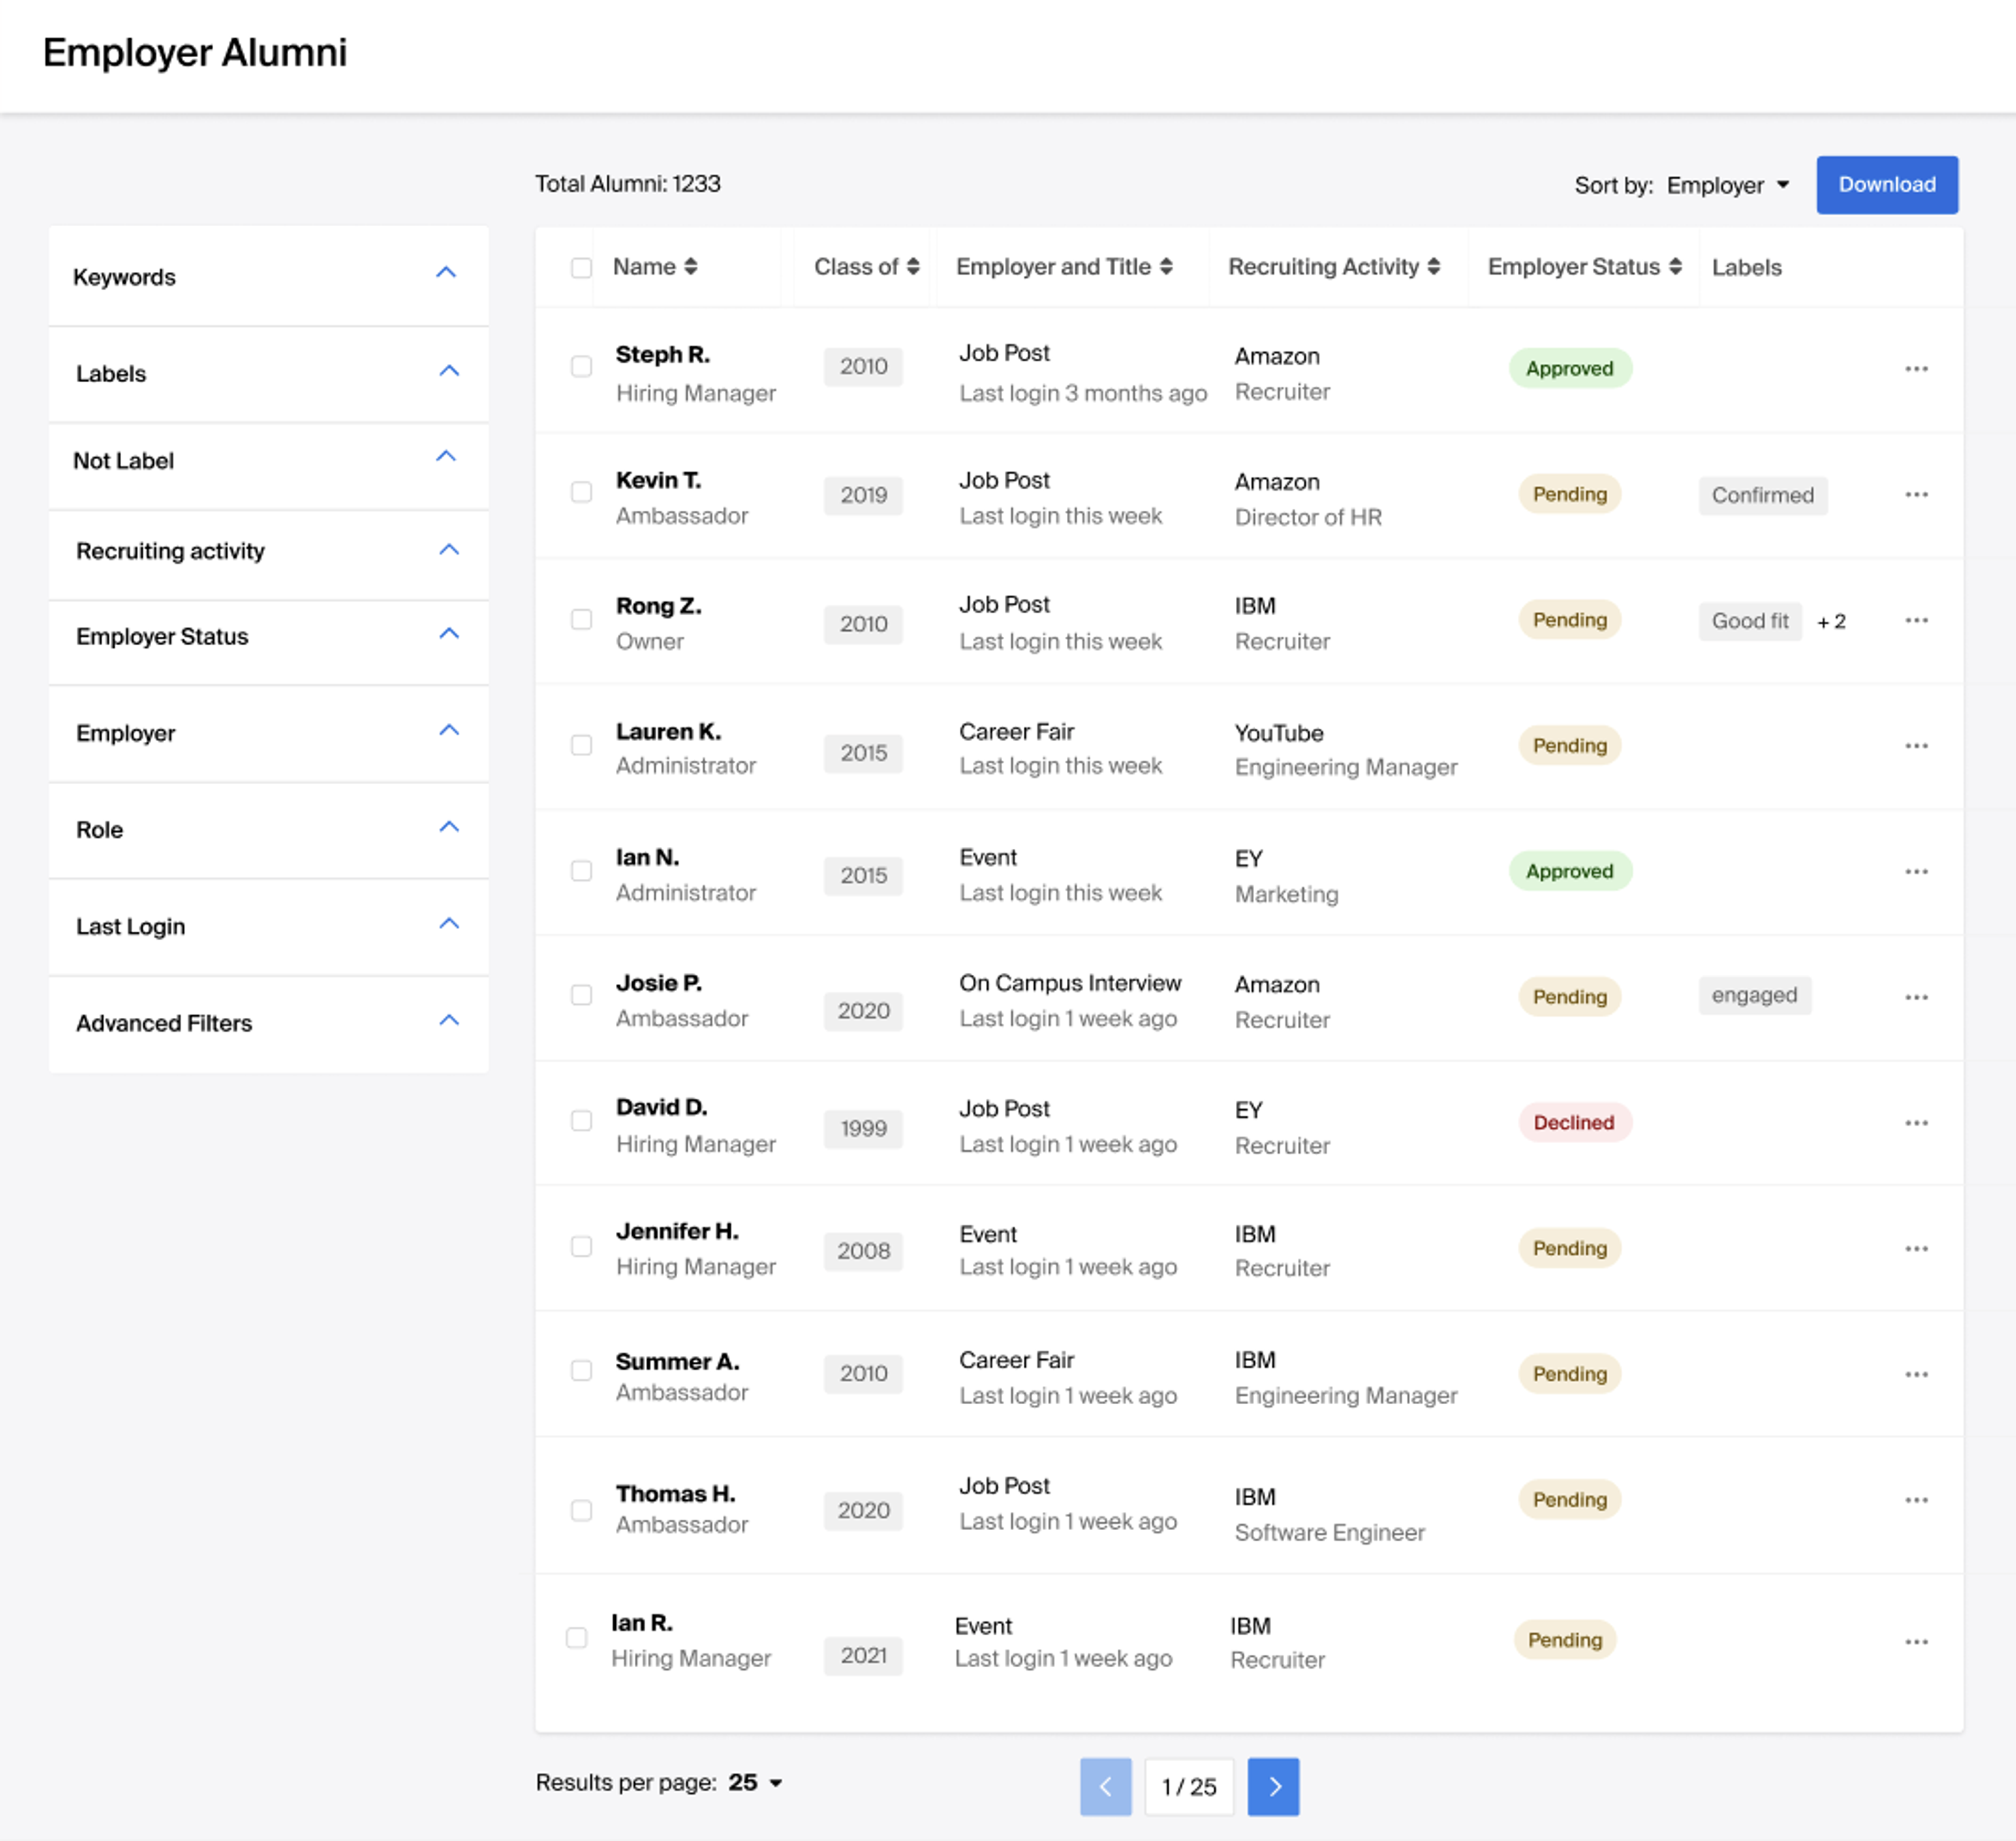
Task: Collapse the Keywords filter section
Action: (446, 273)
